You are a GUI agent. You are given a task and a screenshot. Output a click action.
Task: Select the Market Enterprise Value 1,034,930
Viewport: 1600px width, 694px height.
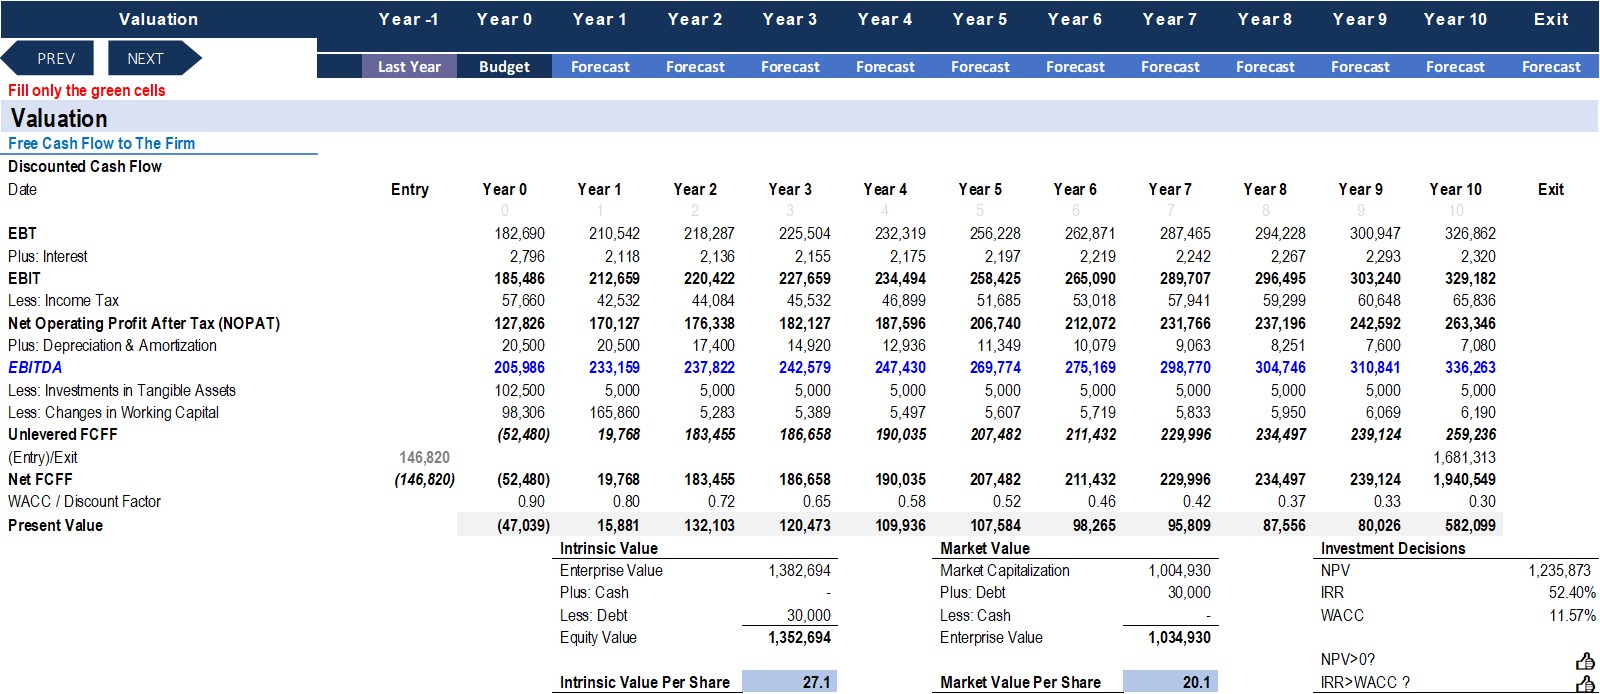click(x=1179, y=637)
